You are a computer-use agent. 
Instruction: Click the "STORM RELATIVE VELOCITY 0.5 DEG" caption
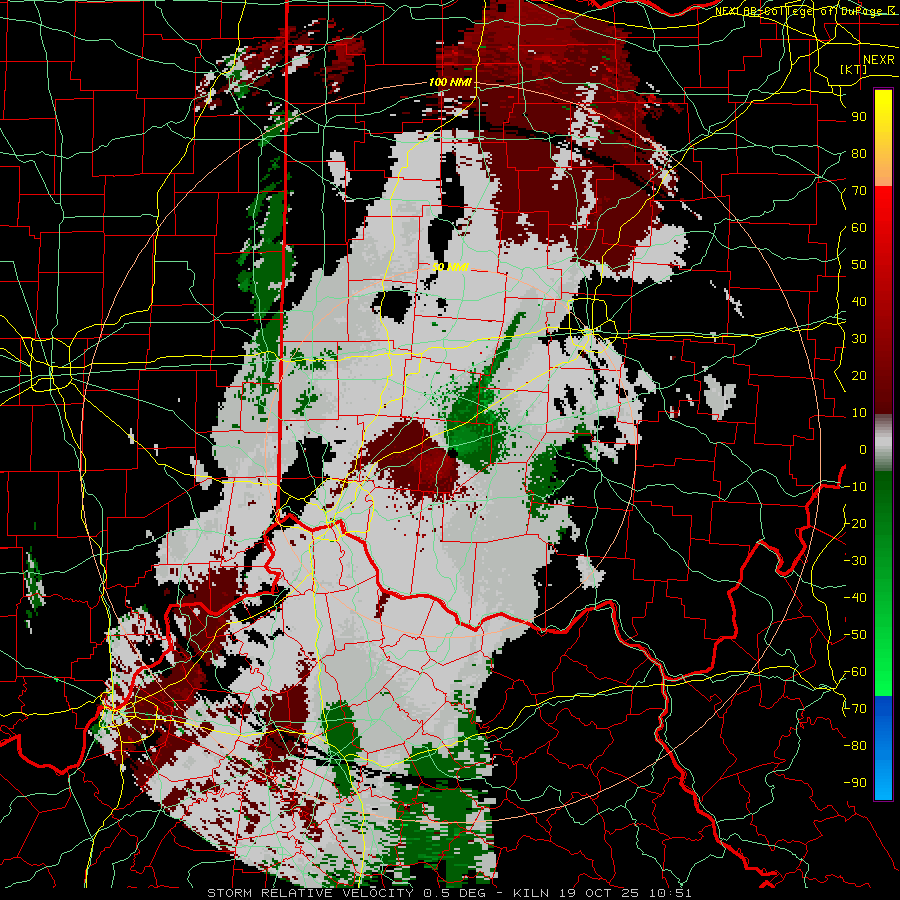(351, 893)
